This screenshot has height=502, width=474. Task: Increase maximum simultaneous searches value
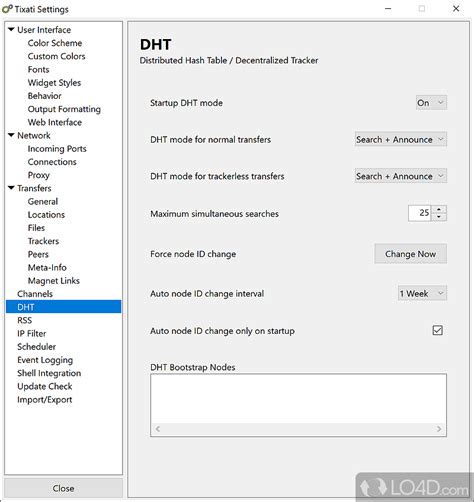[x=439, y=209]
